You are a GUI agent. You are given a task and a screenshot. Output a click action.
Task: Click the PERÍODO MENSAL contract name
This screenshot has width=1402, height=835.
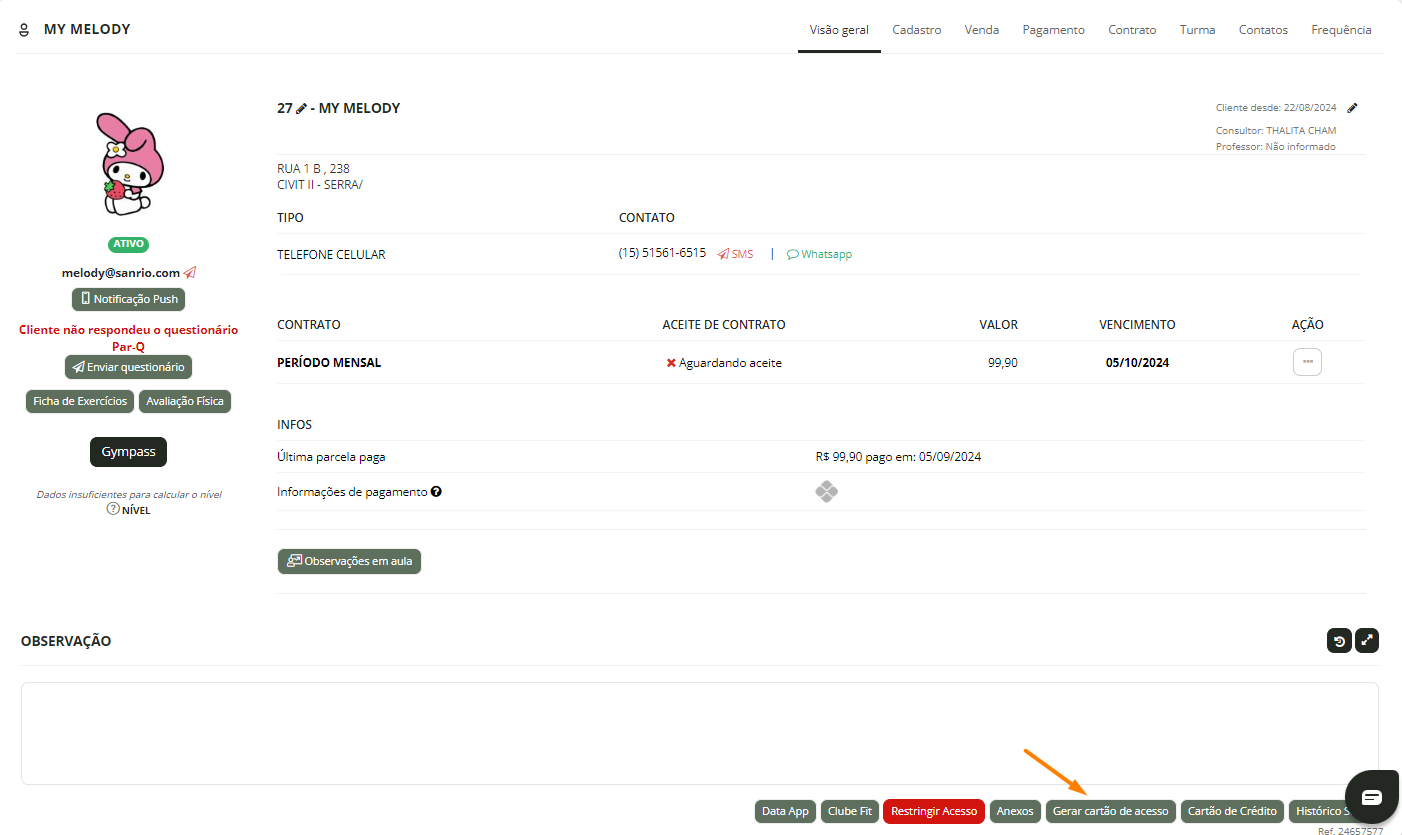click(x=329, y=363)
